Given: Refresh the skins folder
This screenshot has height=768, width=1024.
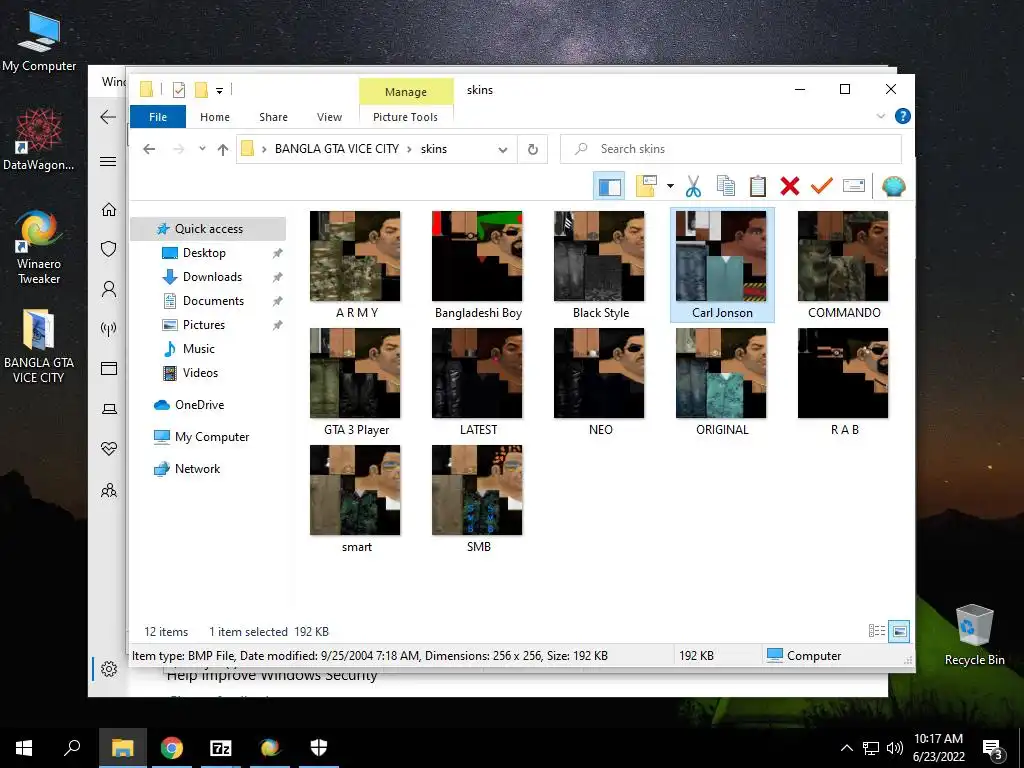Looking at the screenshot, I should tap(533, 150).
